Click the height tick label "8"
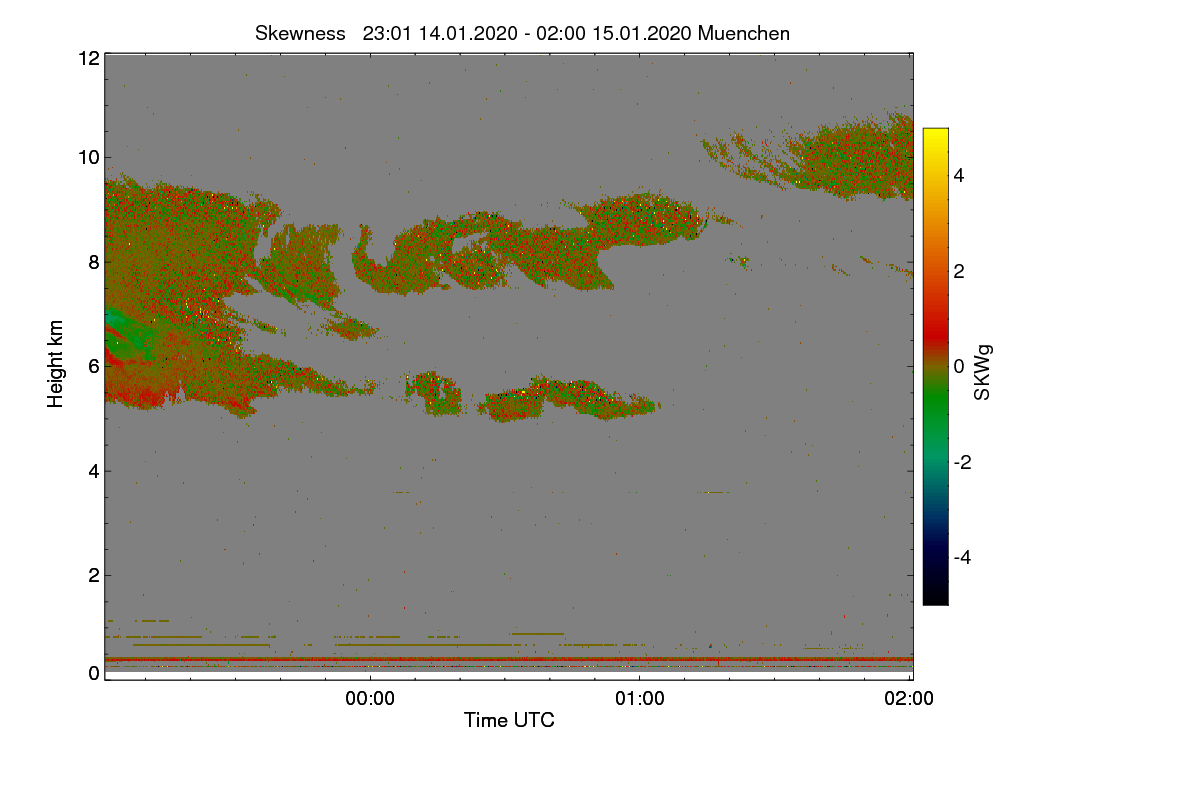 (94, 262)
